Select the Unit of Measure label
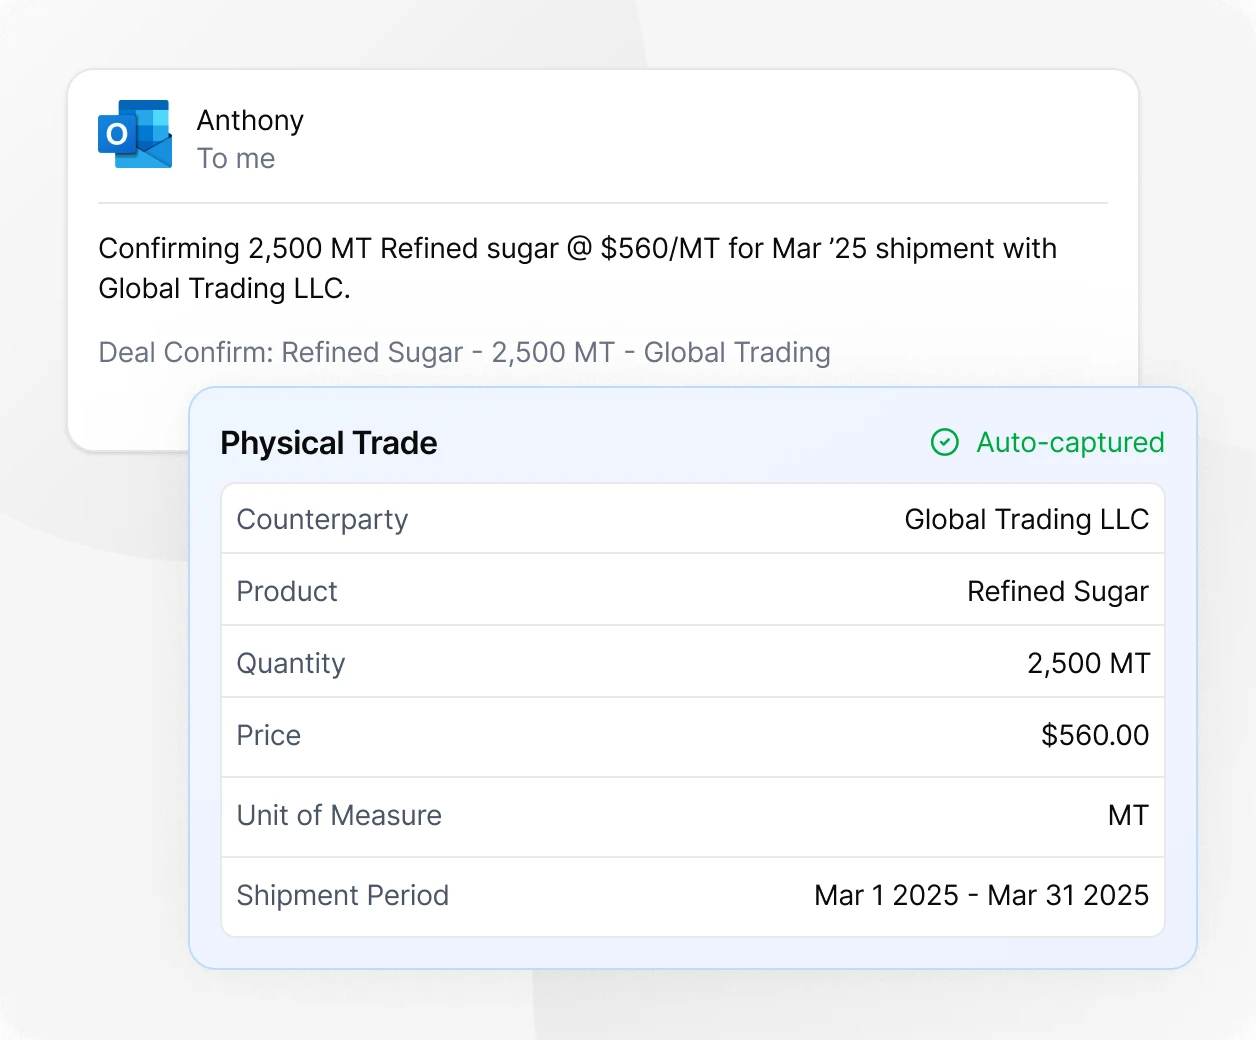Viewport: 1256px width, 1040px height. [x=339, y=815]
